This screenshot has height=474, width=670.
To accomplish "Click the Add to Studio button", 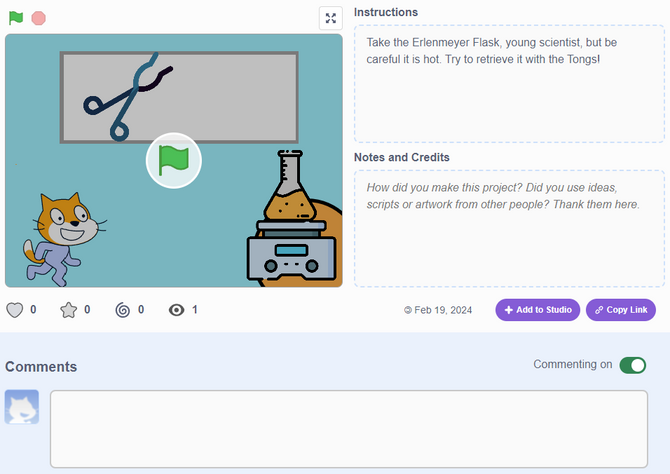I will click(538, 310).
